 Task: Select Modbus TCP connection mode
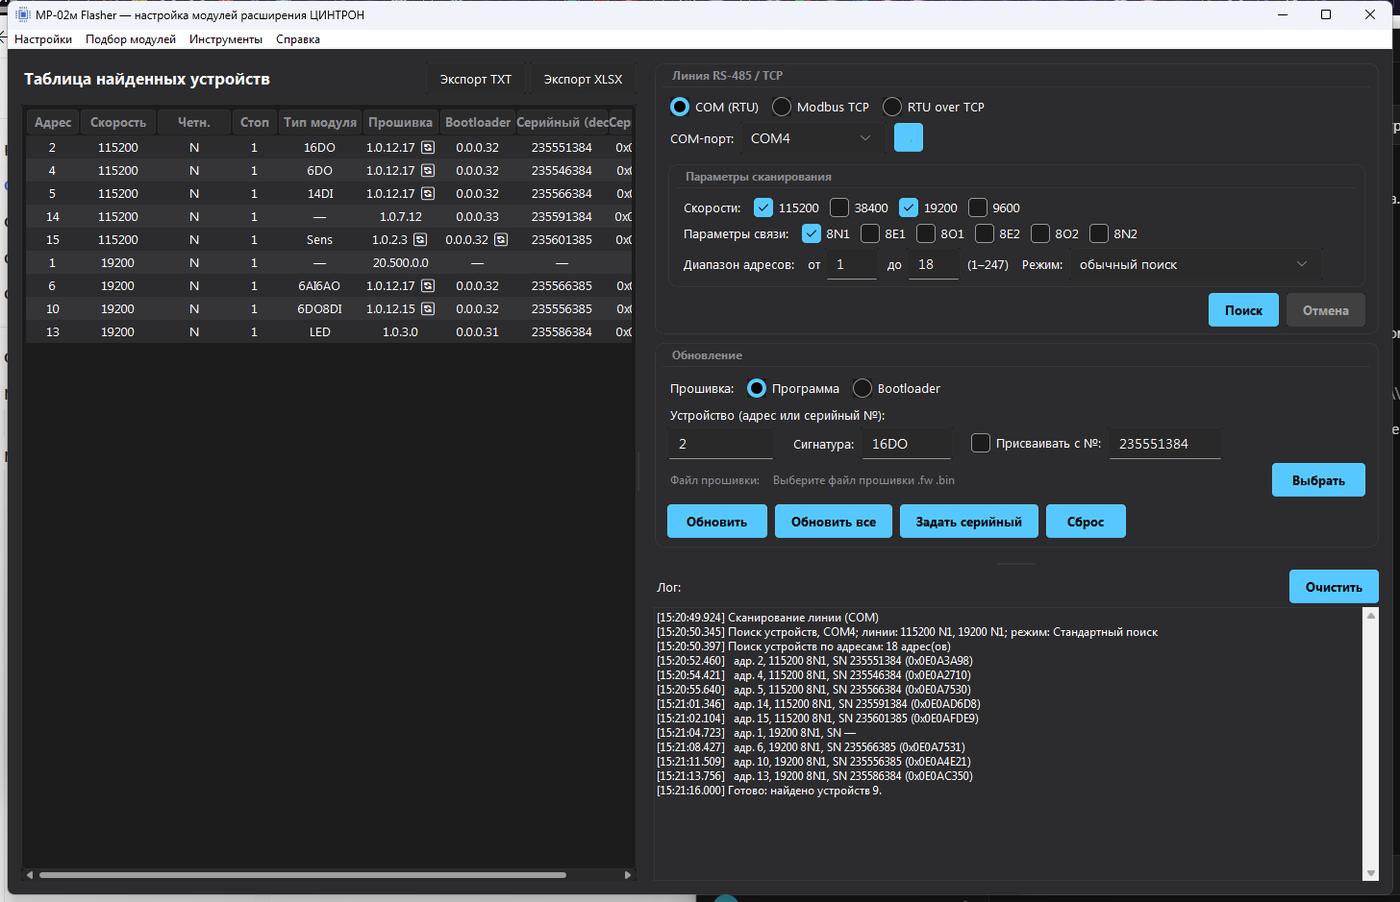(x=782, y=107)
